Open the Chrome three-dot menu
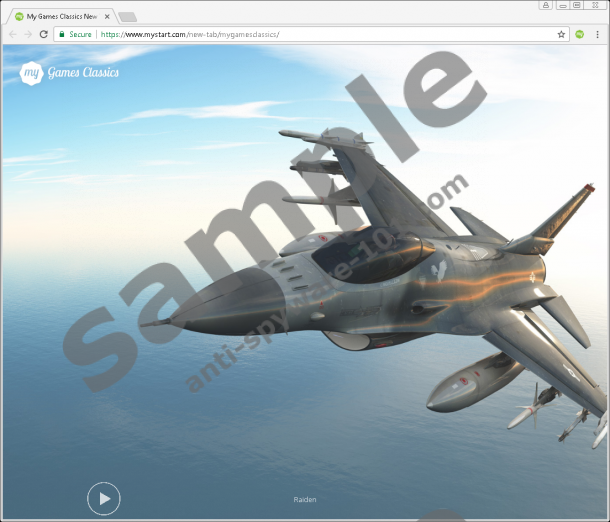Viewport: 610px width, 522px height. pos(597,34)
